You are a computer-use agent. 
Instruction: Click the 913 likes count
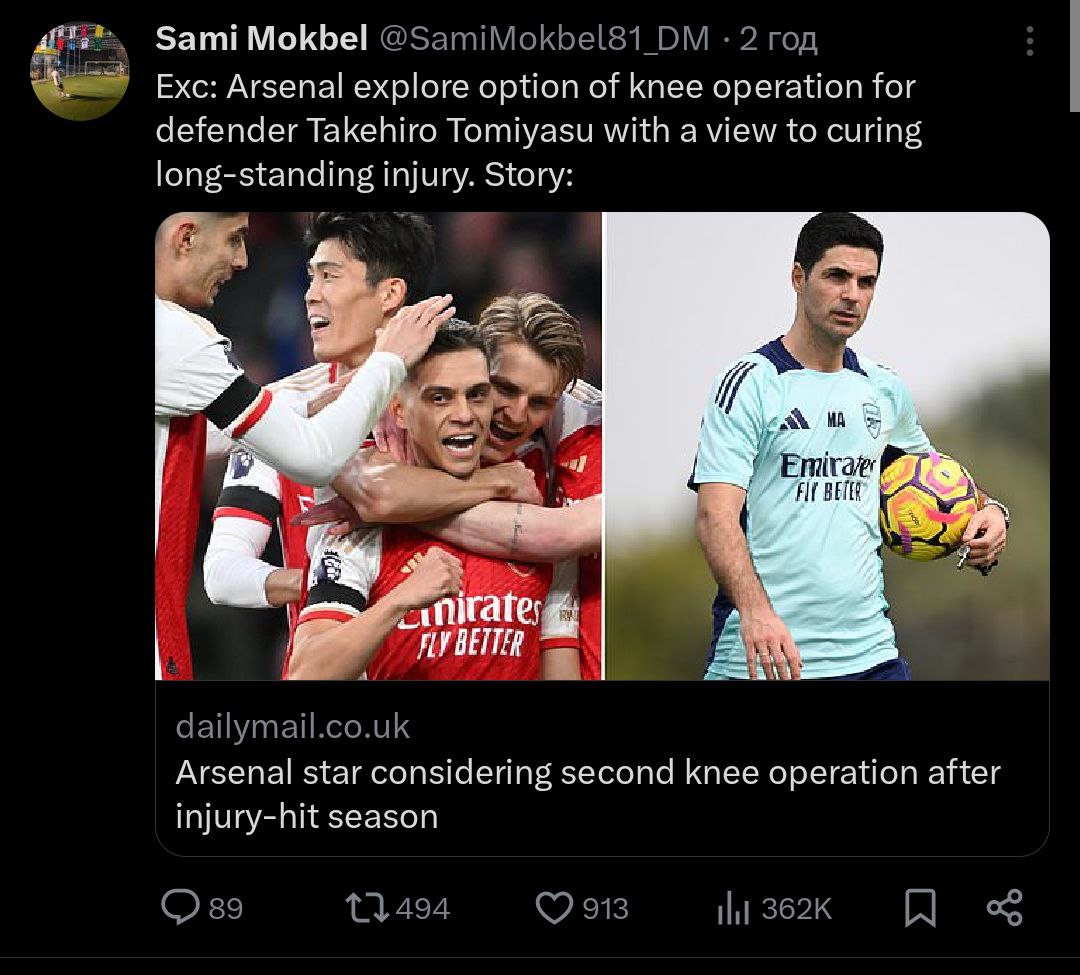coord(605,908)
